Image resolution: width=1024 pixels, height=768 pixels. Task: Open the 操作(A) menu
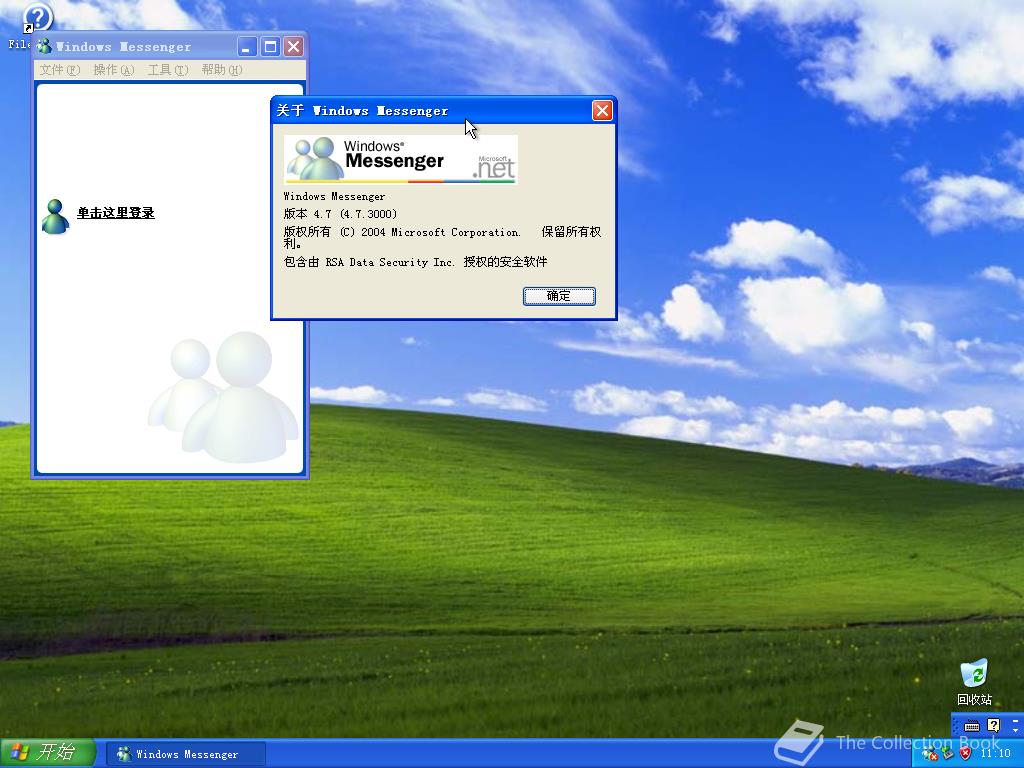(114, 70)
